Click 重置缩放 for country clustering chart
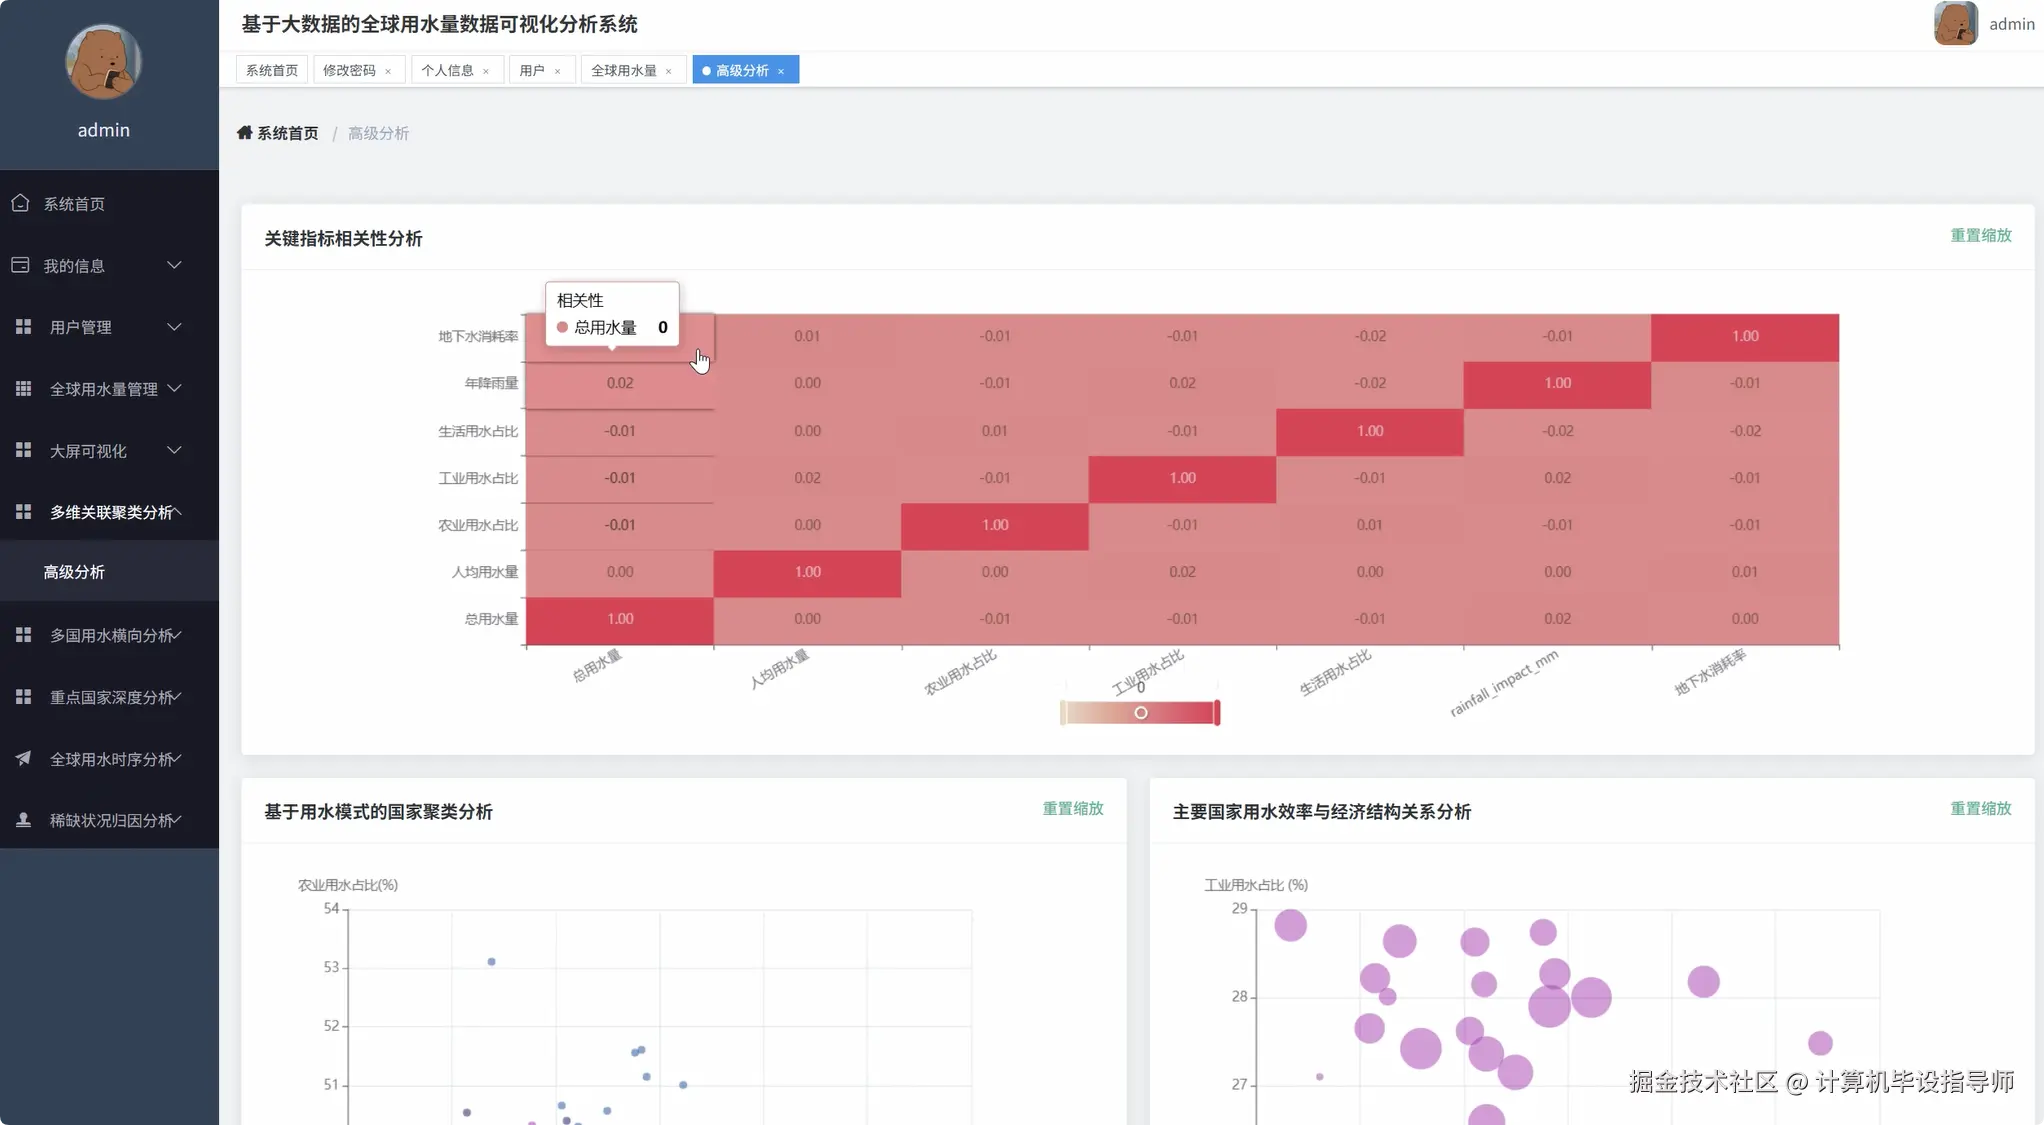The height and width of the screenshot is (1125, 2044). (x=1072, y=808)
